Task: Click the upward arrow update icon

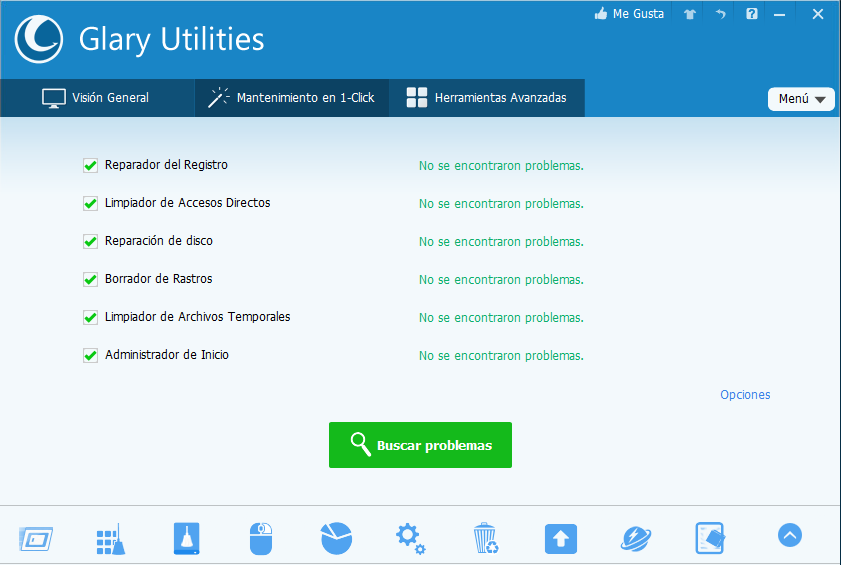Action: [x=561, y=539]
